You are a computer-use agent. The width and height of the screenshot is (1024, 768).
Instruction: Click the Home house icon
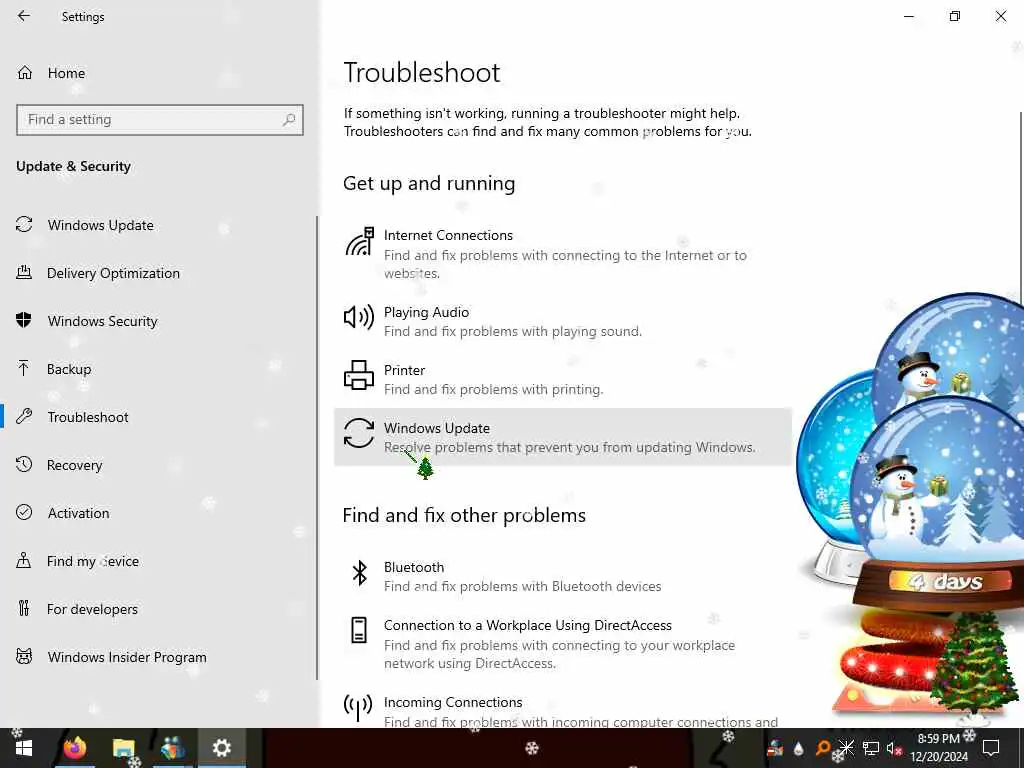25,72
